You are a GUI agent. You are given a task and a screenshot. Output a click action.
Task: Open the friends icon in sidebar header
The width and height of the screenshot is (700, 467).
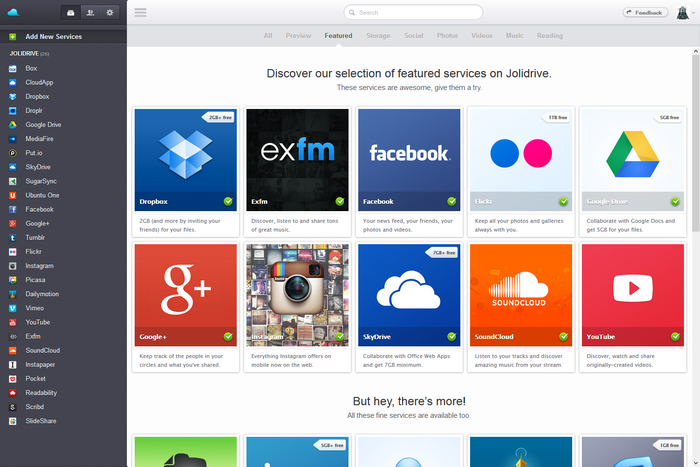tap(90, 13)
